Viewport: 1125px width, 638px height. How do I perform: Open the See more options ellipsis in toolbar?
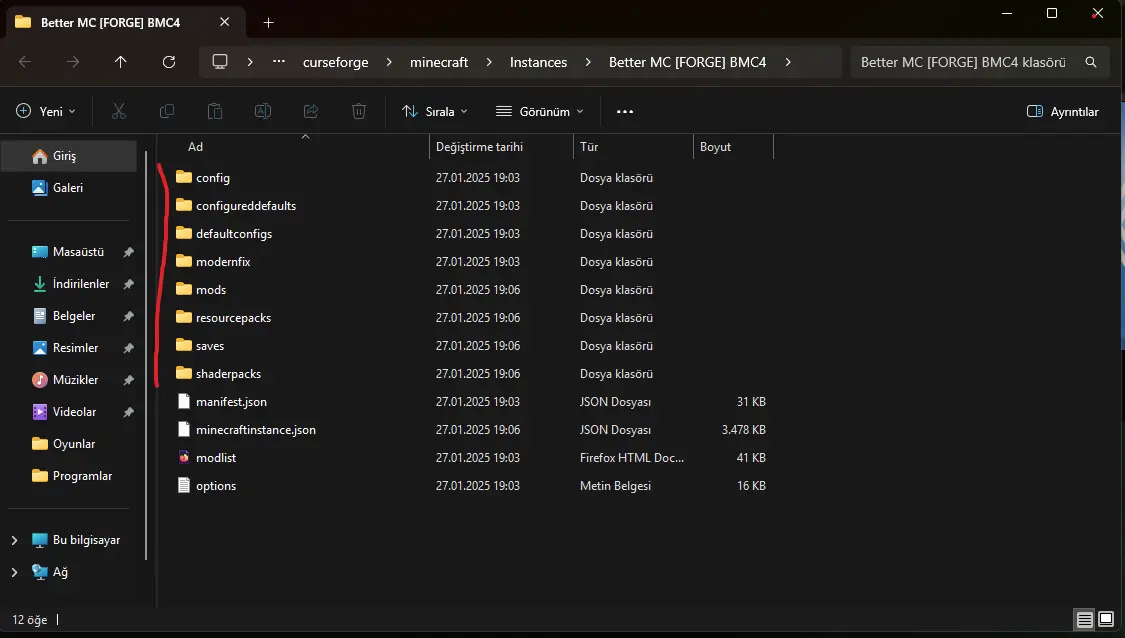point(625,111)
